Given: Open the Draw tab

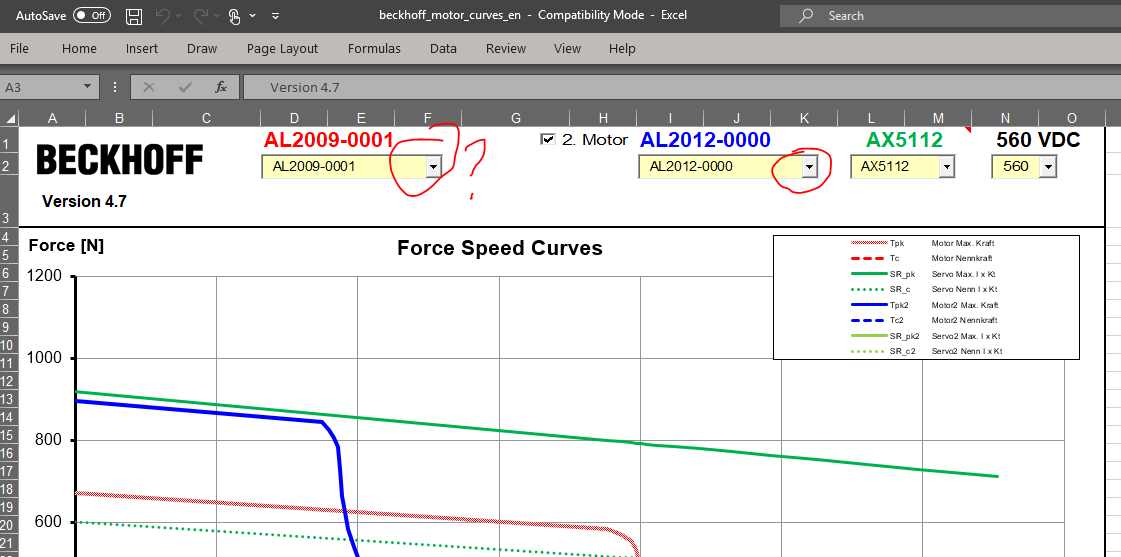Looking at the screenshot, I should 202,49.
